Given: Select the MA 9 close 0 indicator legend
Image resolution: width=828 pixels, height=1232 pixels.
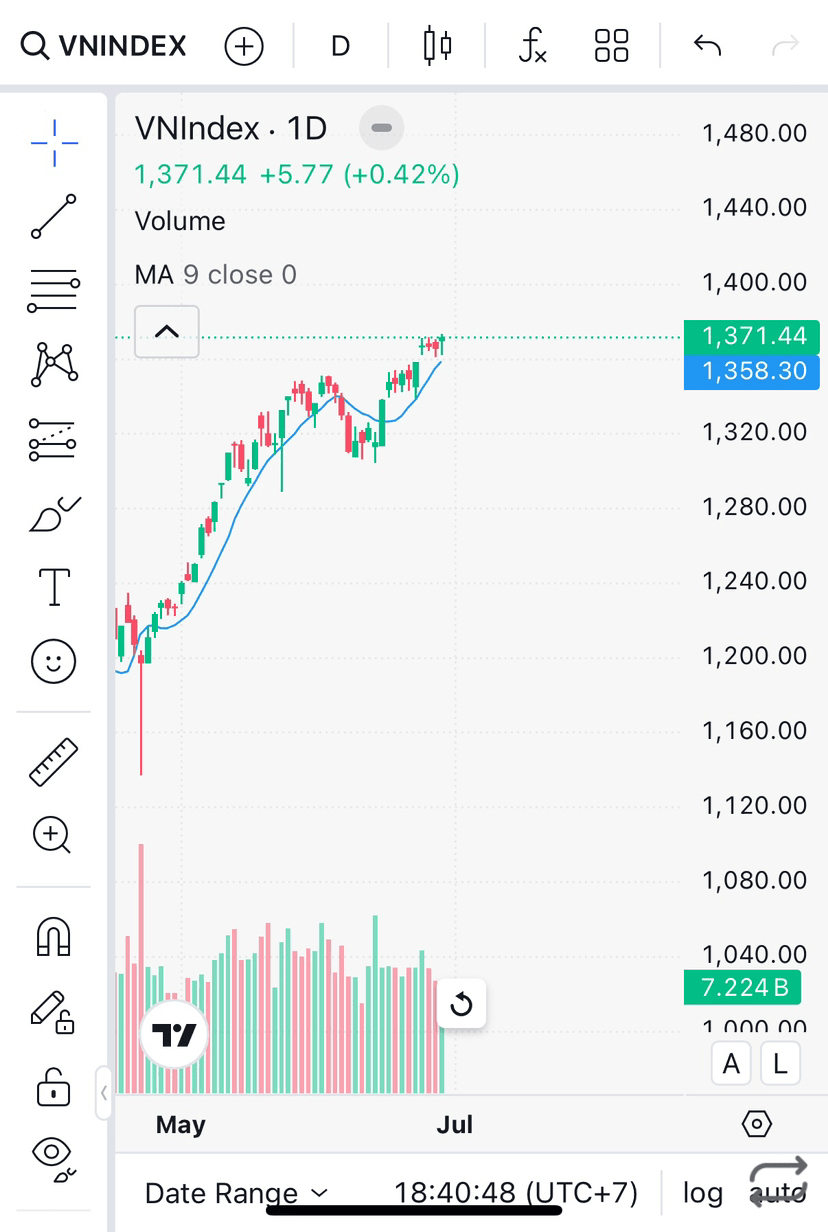Looking at the screenshot, I should (x=216, y=274).
